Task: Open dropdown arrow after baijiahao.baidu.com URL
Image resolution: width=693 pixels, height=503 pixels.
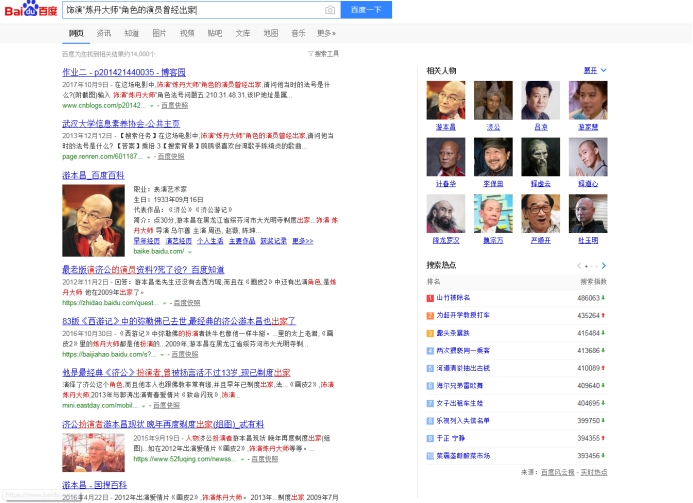Action: 162,354
